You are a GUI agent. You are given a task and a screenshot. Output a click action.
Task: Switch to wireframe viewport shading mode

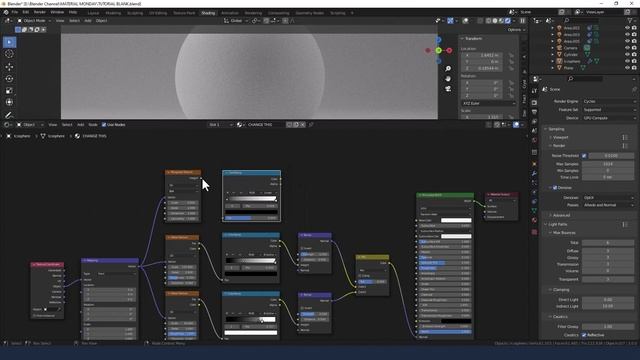(489, 20)
